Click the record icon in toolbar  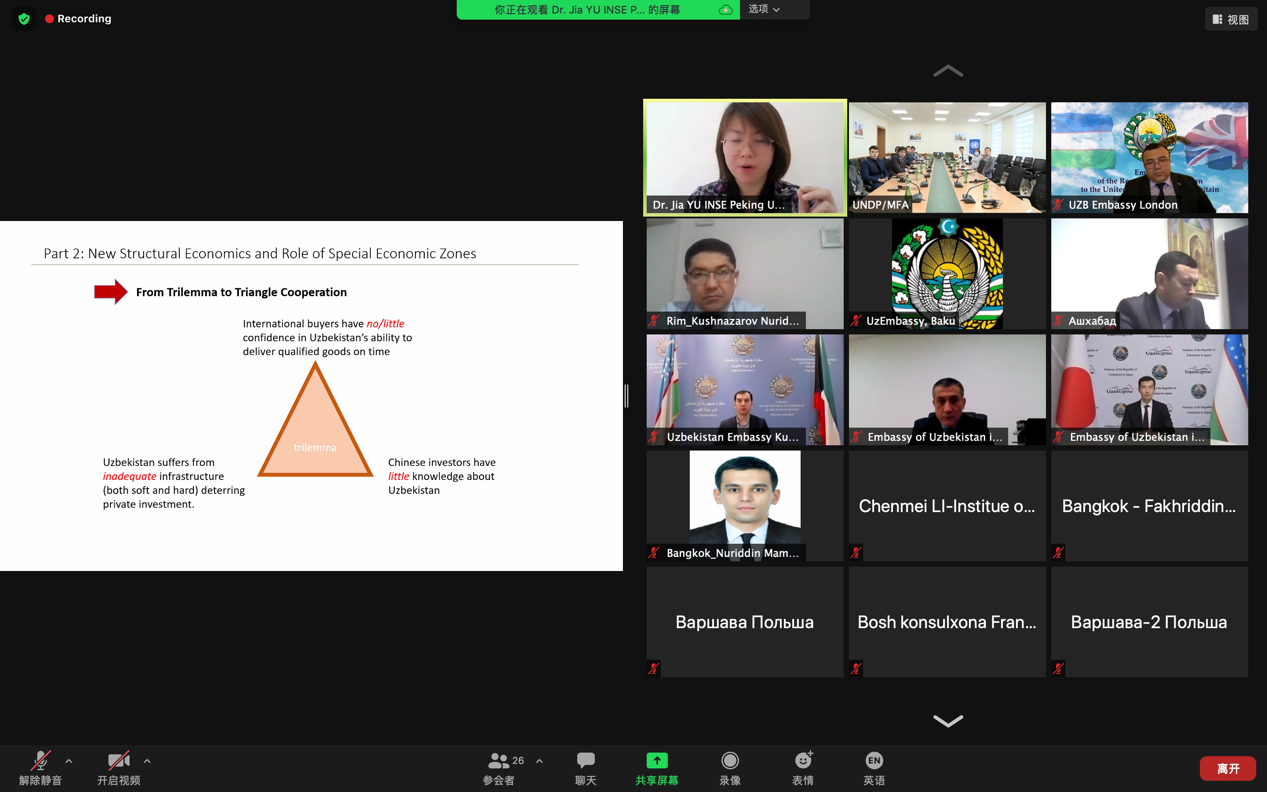click(x=730, y=761)
